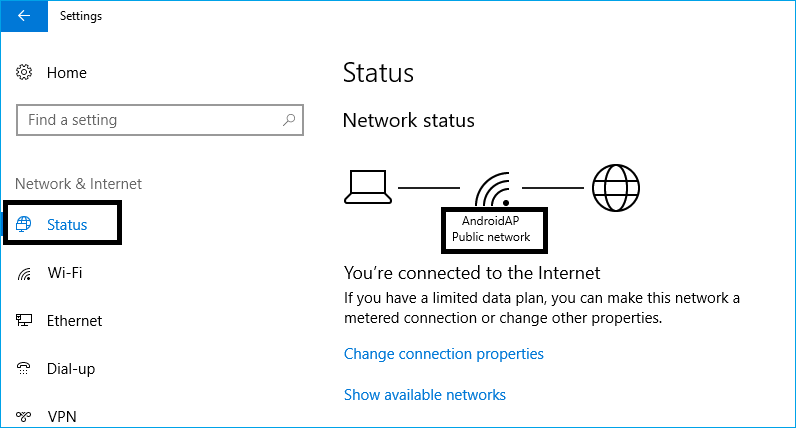Select the VPN menu label
Image resolution: width=796 pixels, height=428 pixels.
pos(62,417)
